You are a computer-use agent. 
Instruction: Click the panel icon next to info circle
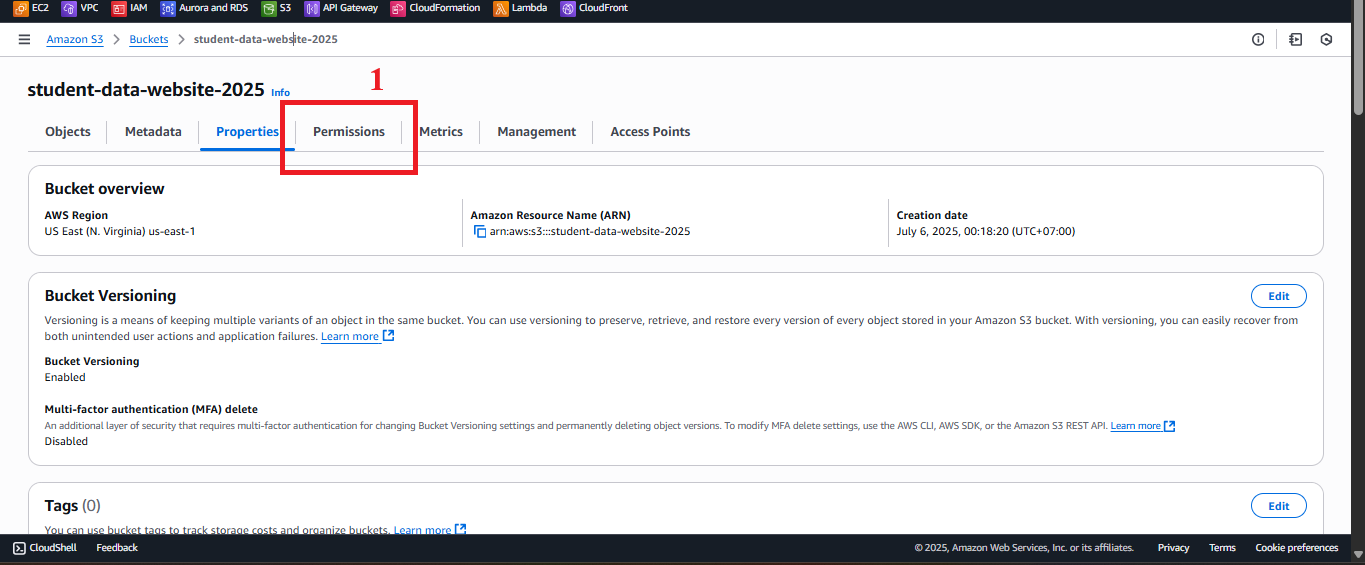1295,39
